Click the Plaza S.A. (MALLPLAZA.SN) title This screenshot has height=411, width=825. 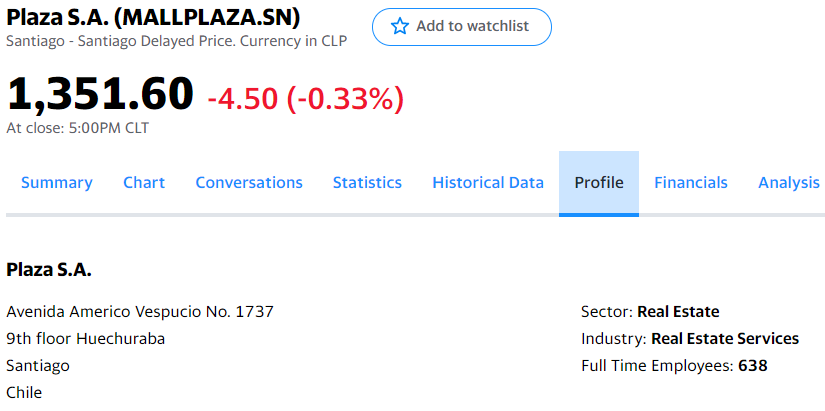pyautogui.click(x=153, y=18)
